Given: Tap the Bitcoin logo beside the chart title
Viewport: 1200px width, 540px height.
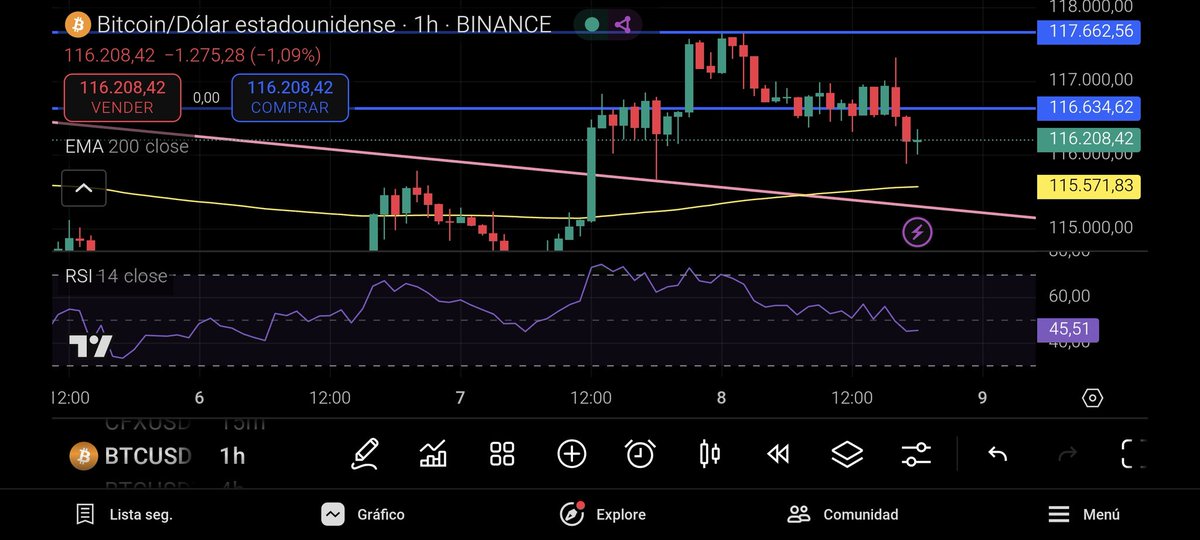Looking at the screenshot, I should 76,25.
